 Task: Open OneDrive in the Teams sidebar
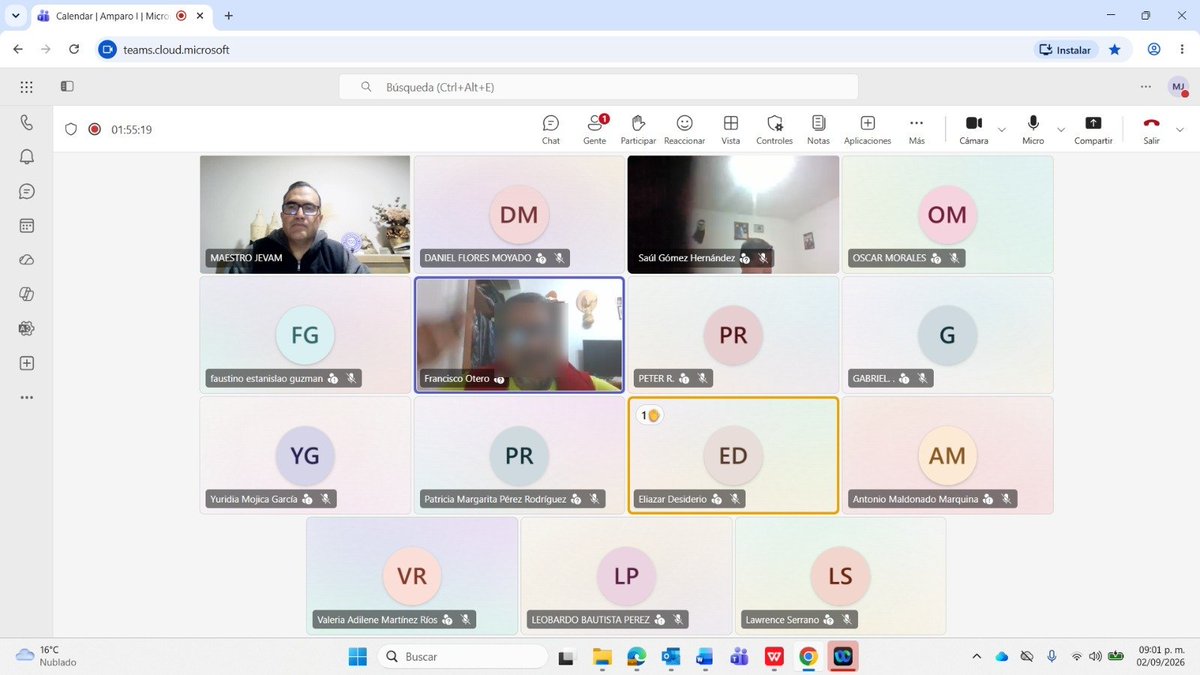27,260
